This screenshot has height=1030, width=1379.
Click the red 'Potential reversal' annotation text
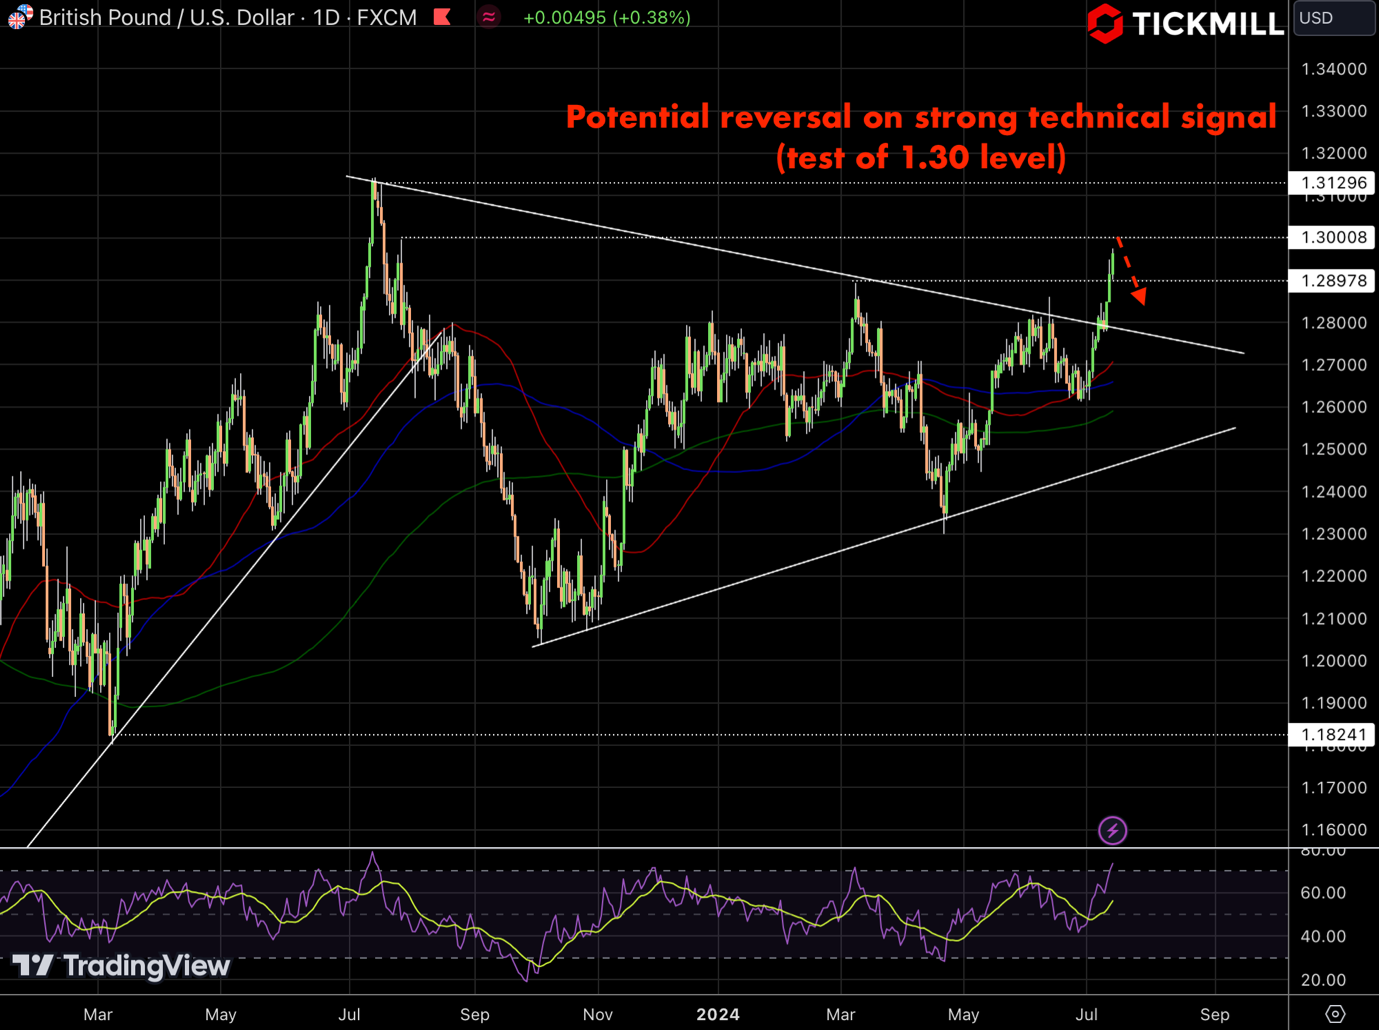921,117
